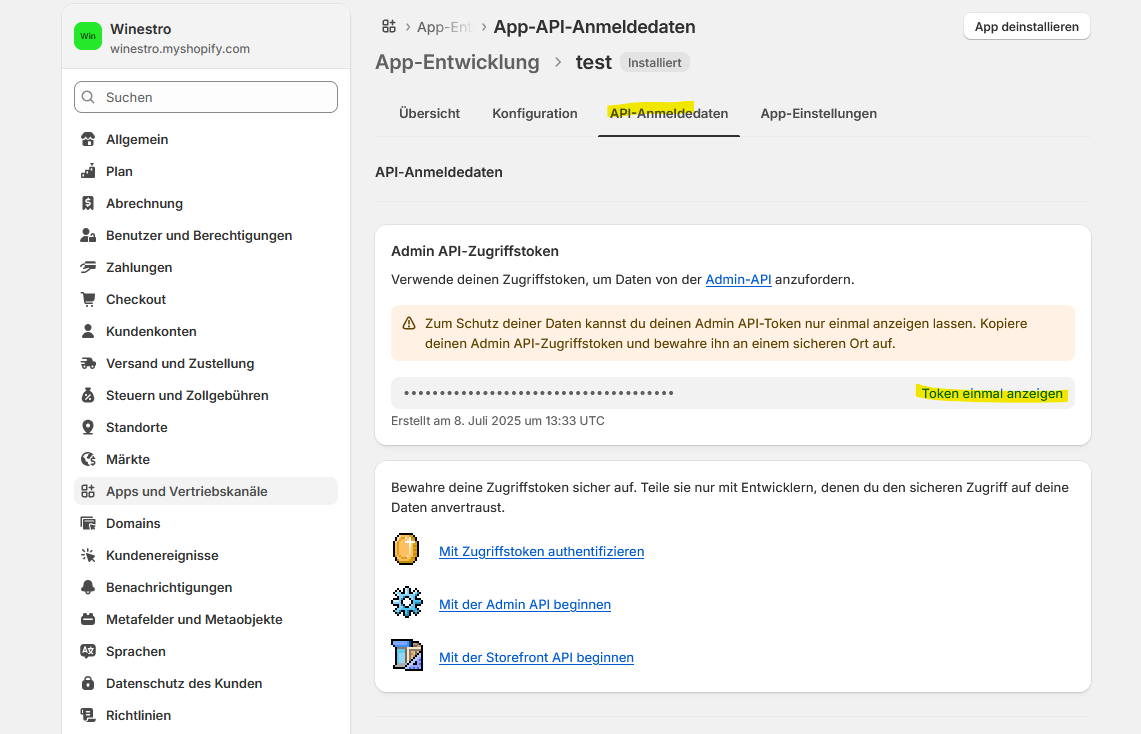Click the gear icon beside Admin API link
1141x734 pixels.
click(x=406, y=603)
